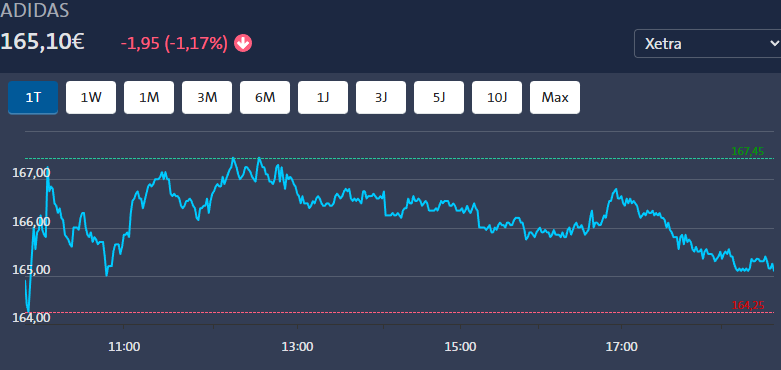Click the 165,10€ current price
Image resolution: width=781 pixels, height=370 pixels.
[x=42, y=42]
